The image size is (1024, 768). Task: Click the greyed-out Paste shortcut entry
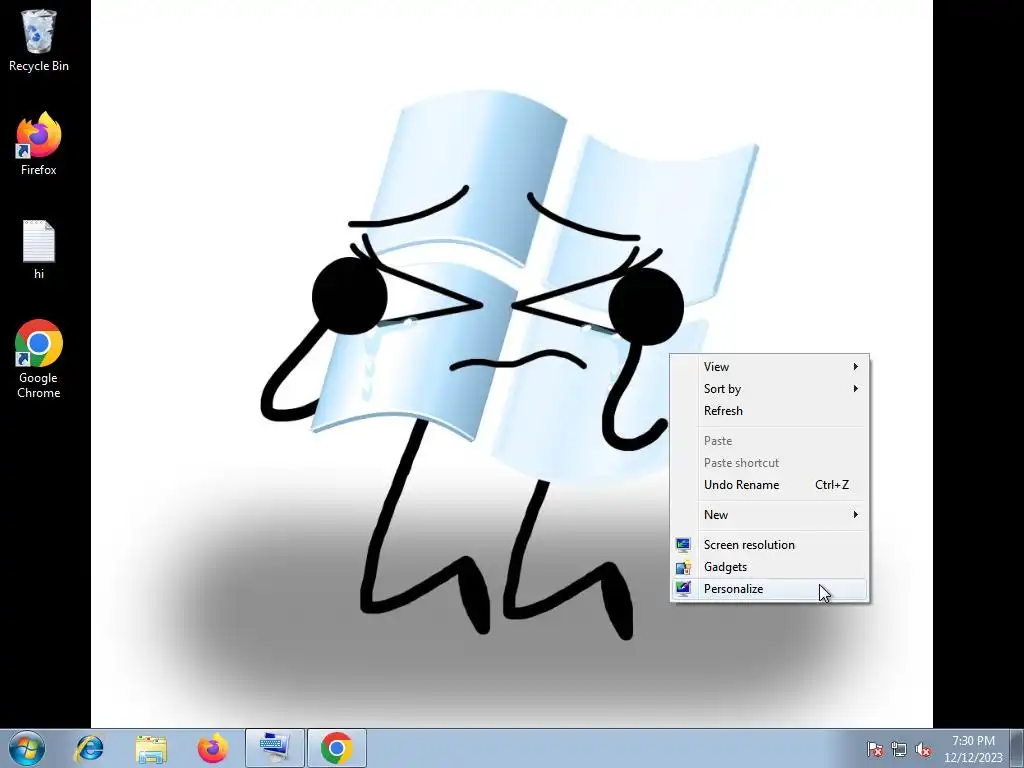(x=770, y=463)
